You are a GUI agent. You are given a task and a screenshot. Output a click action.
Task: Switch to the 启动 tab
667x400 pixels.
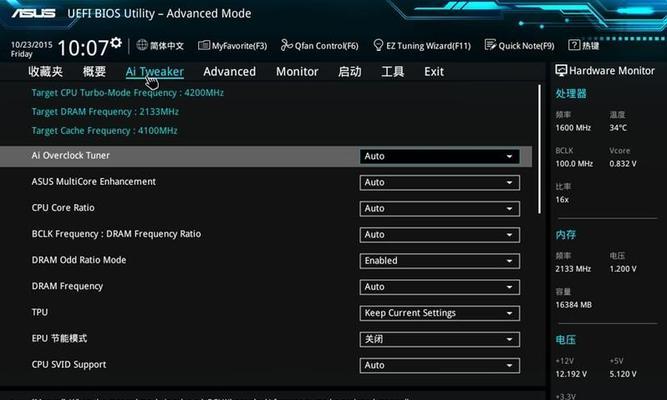[350, 71]
